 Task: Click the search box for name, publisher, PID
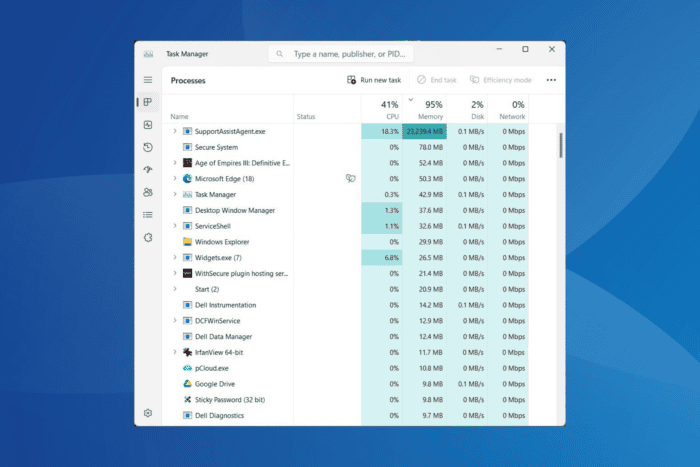click(x=341, y=54)
